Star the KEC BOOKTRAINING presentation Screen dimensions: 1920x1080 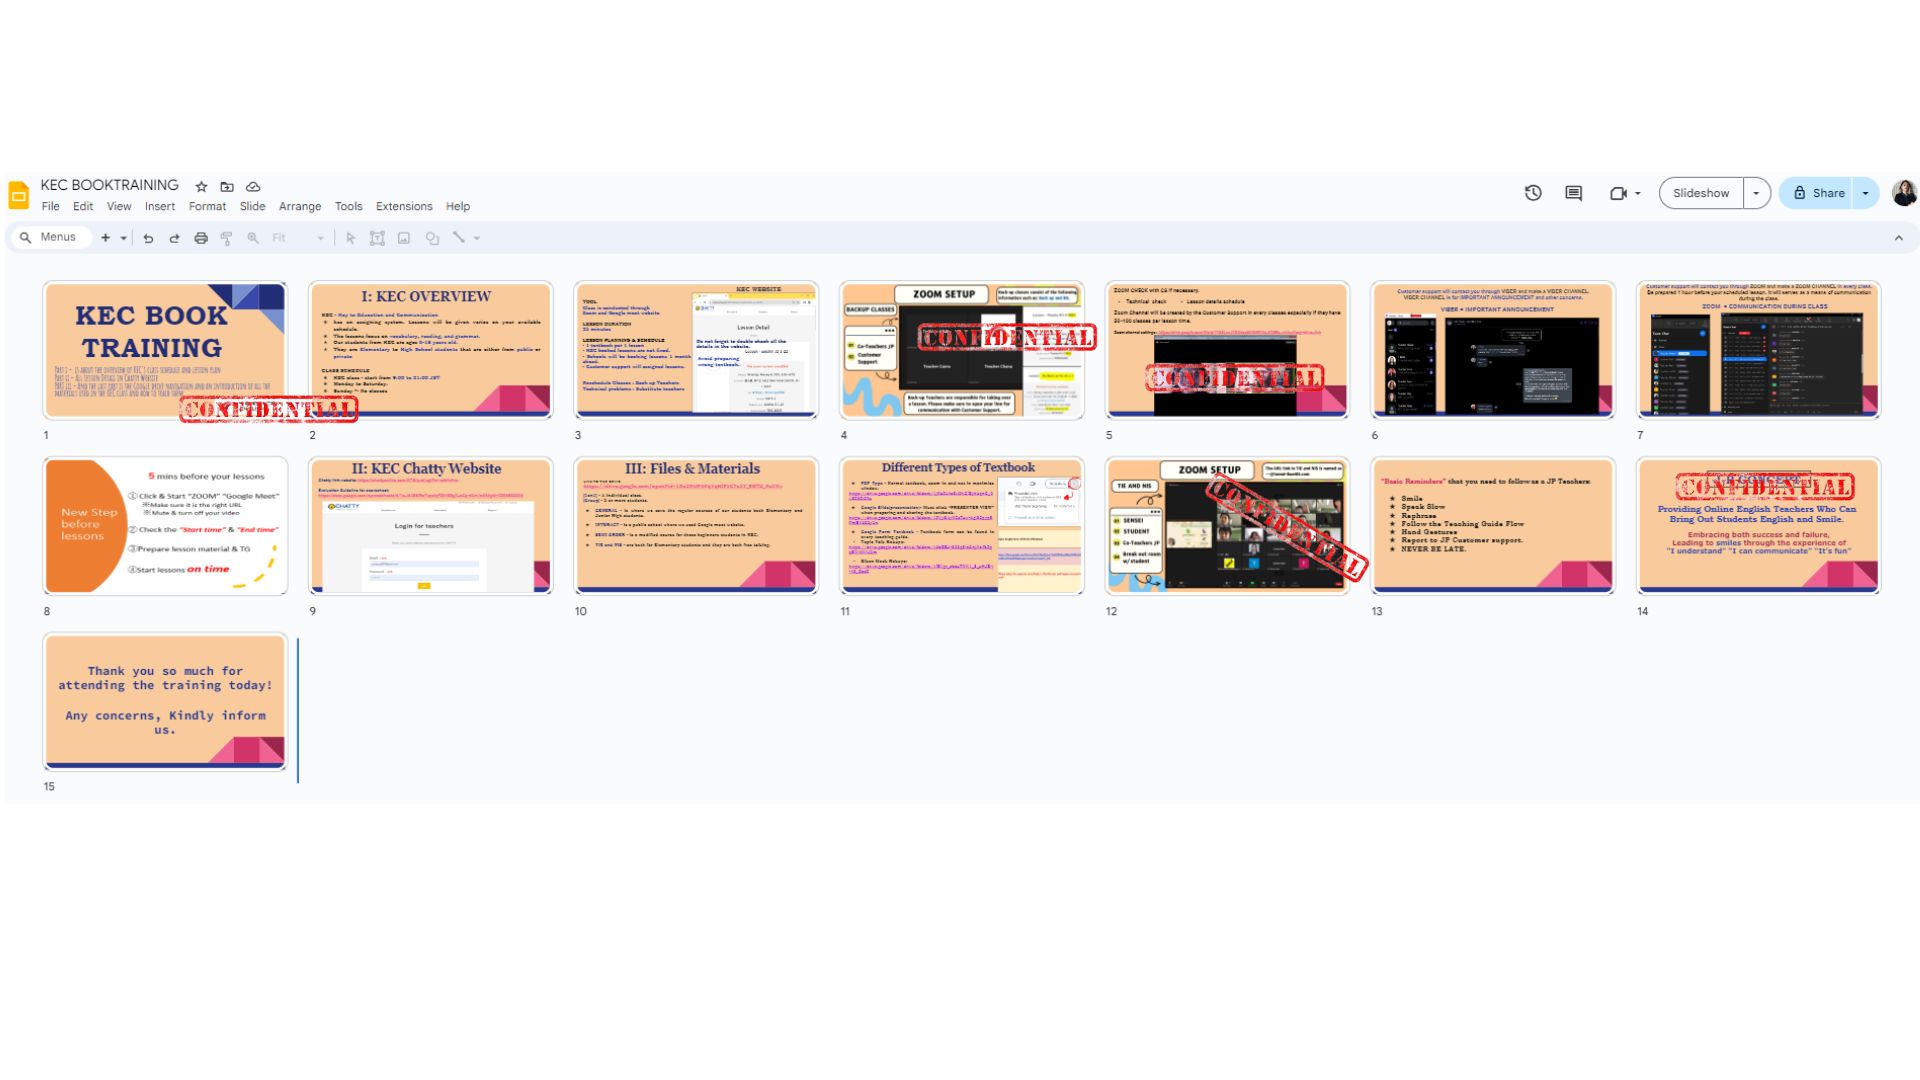pyautogui.click(x=201, y=187)
